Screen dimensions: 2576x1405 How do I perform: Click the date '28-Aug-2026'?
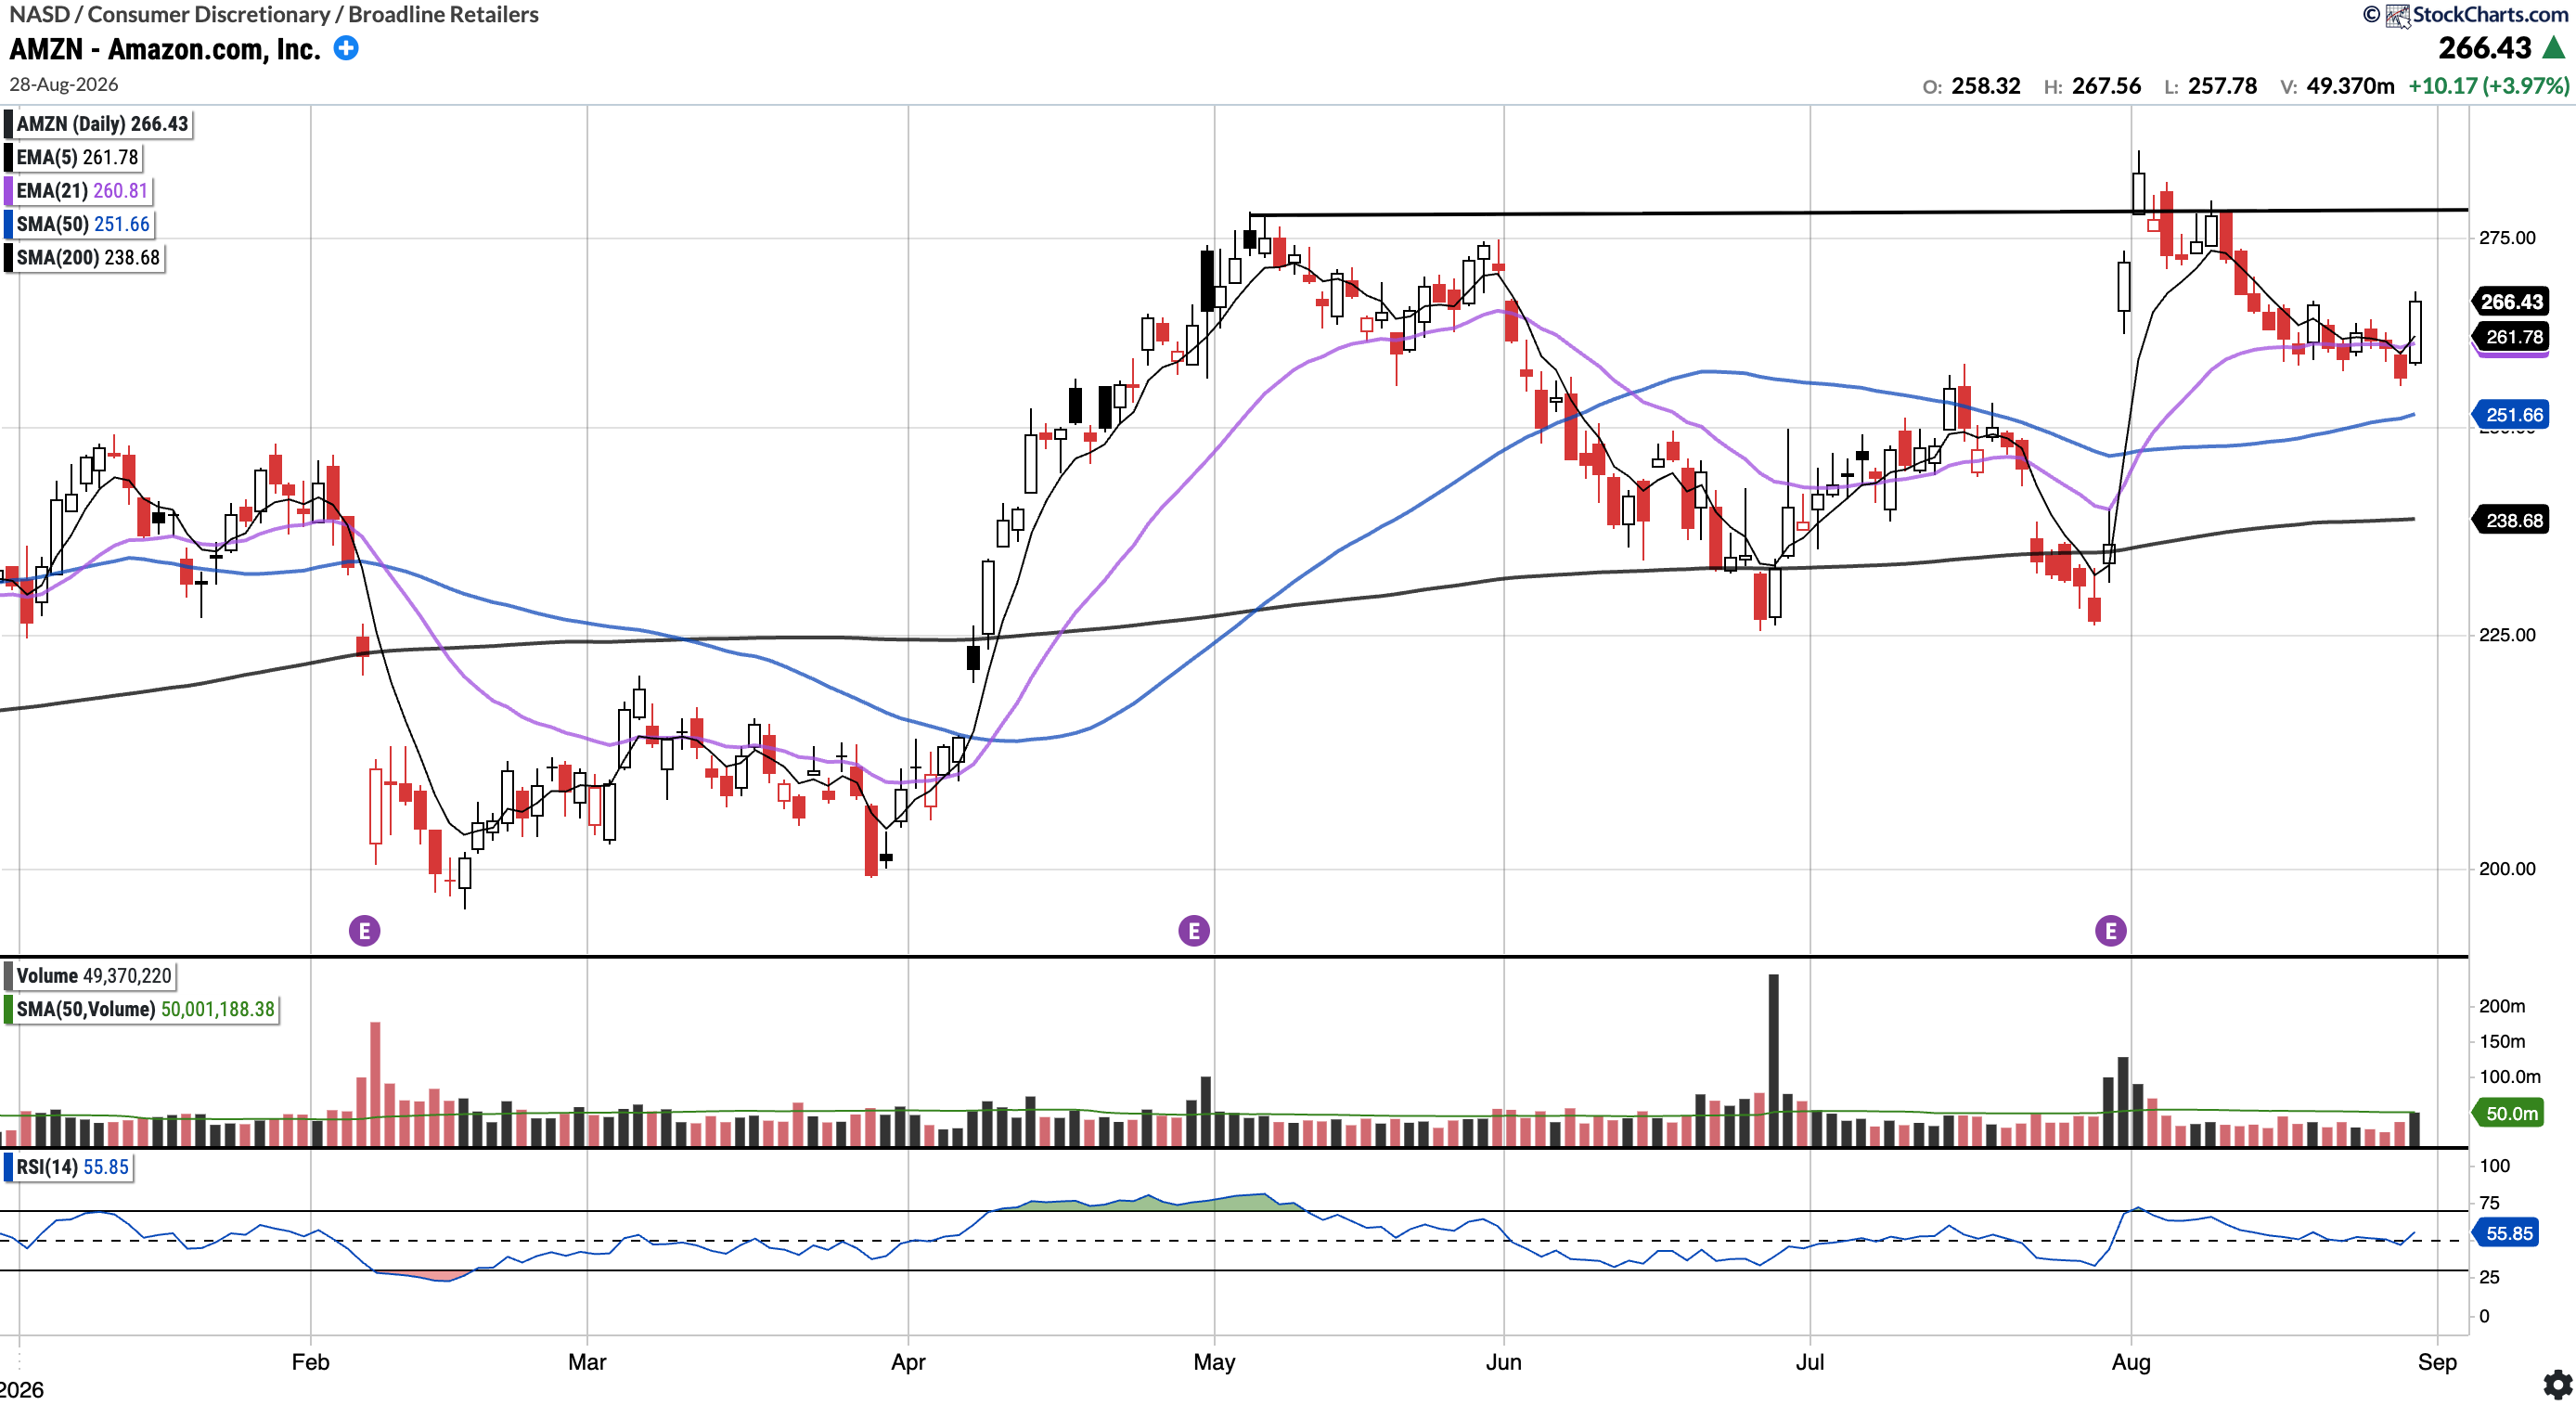point(64,84)
